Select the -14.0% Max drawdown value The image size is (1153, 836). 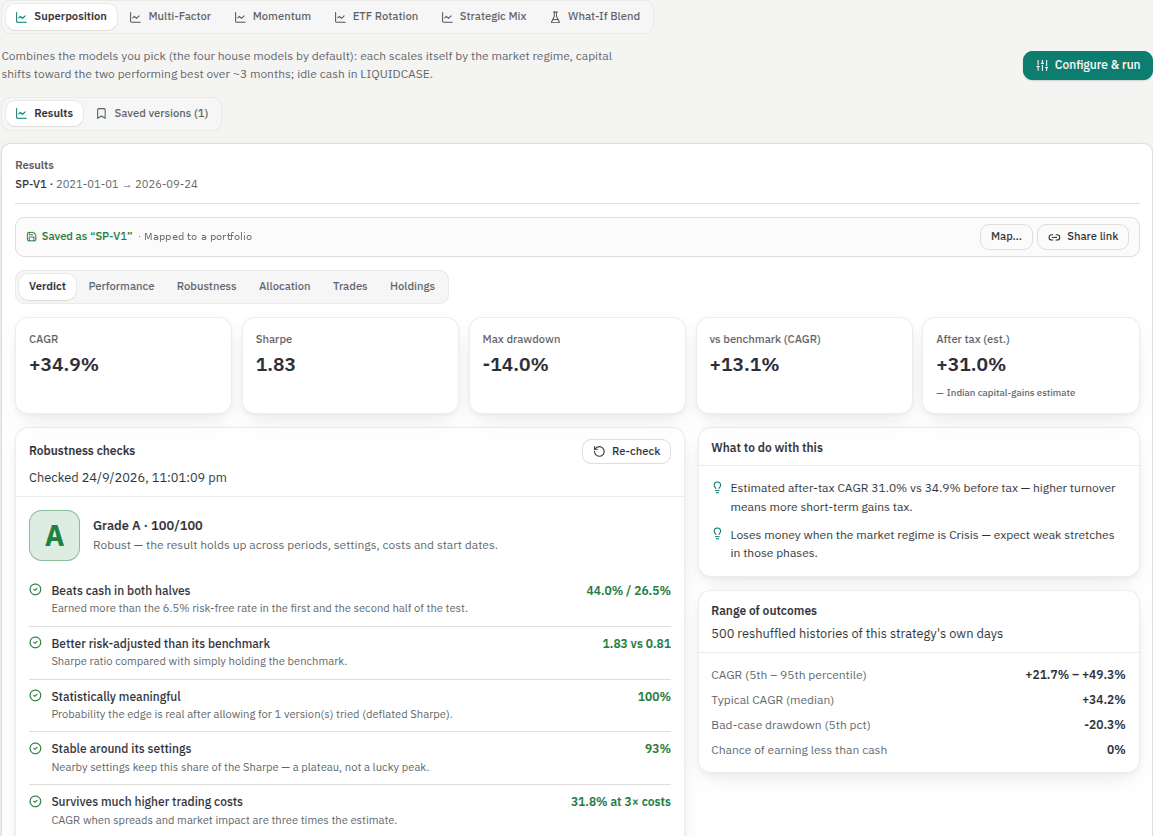click(515, 365)
